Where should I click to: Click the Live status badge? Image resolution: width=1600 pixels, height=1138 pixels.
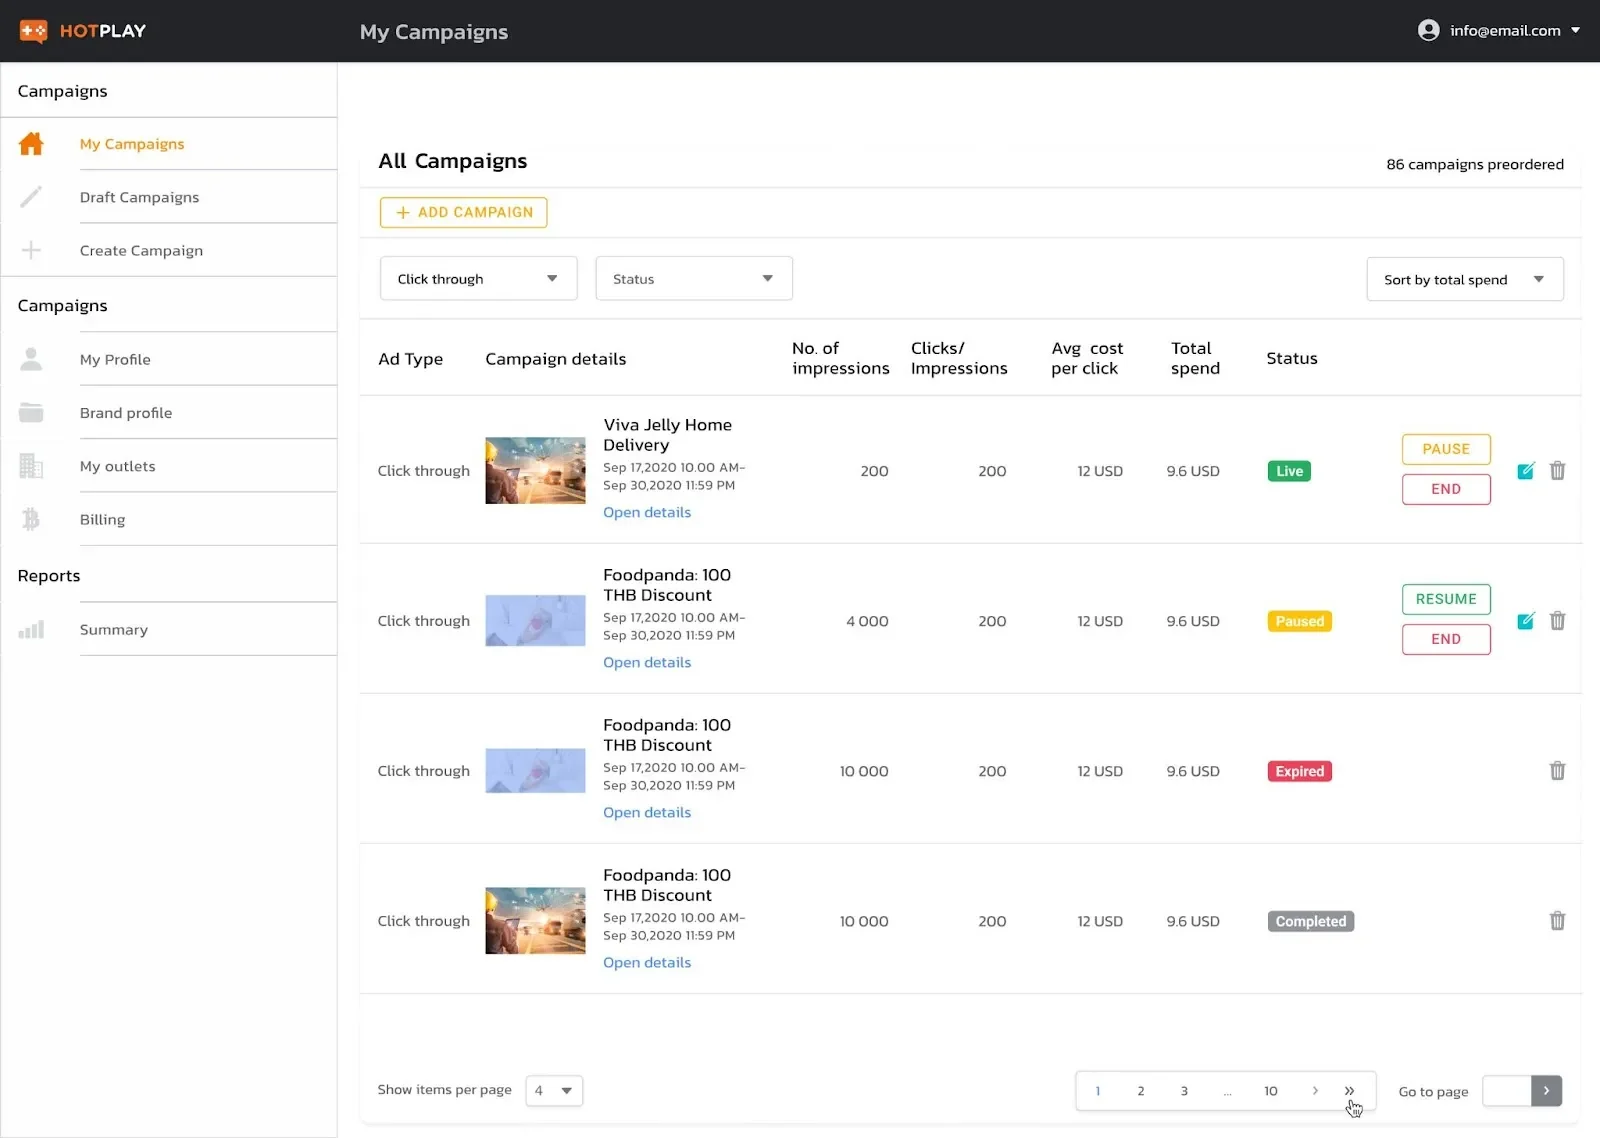coord(1289,471)
